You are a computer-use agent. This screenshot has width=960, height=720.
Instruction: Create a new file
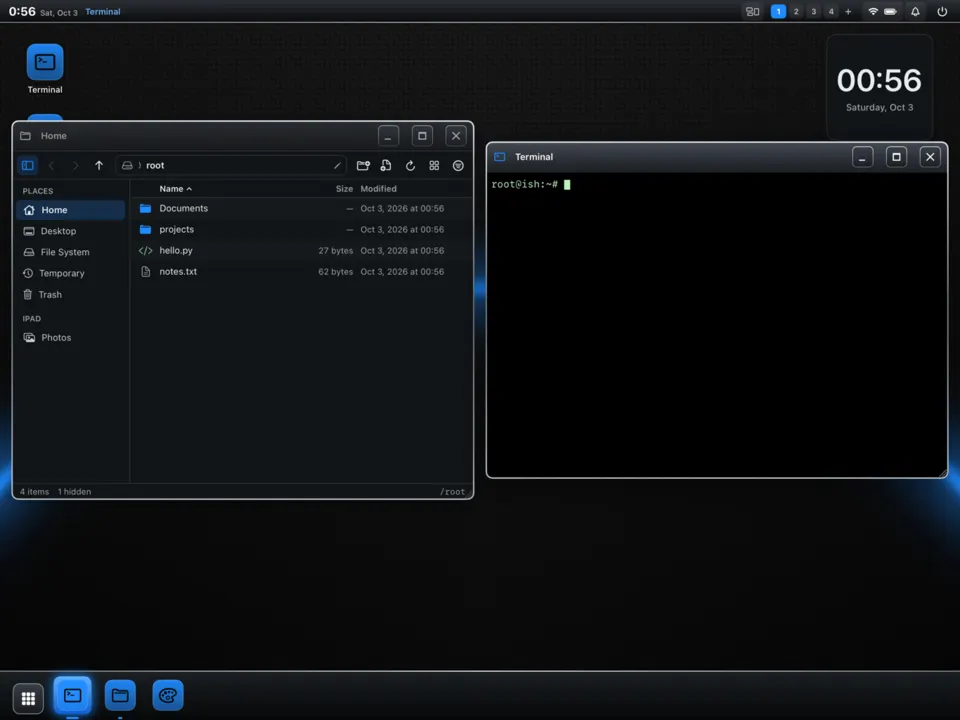(386, 165)
